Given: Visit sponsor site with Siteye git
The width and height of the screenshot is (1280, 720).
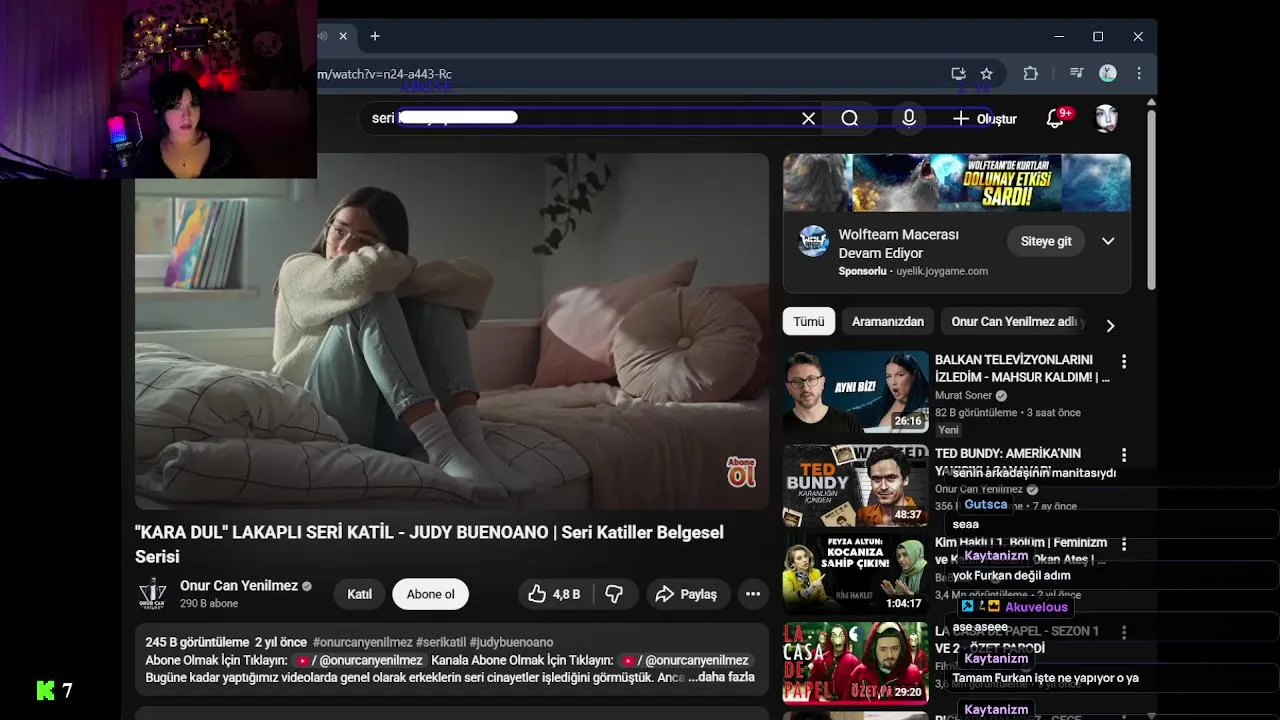Looking at the screenshot, I should click(1046, 241).
